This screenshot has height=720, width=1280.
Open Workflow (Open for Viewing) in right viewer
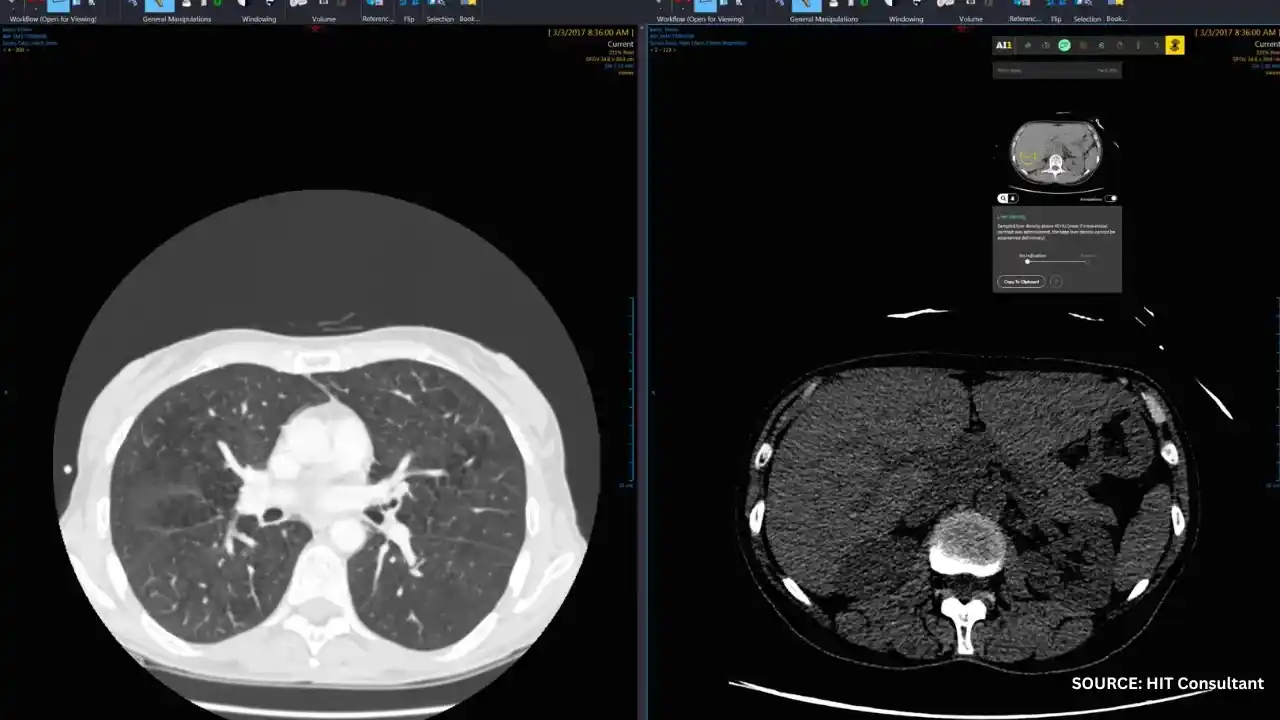(x=700, y=19)
